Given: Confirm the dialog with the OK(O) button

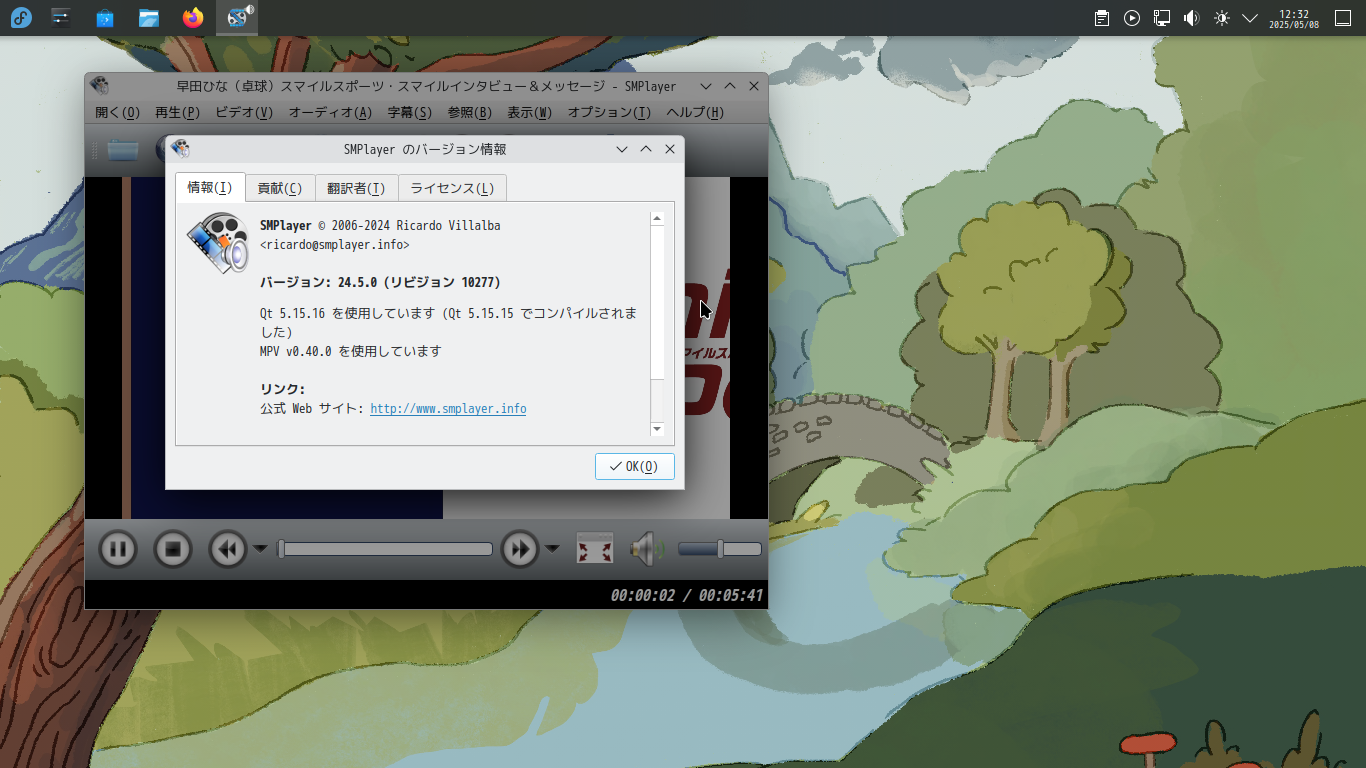Looking at the screenshot, I should point(634,466).
